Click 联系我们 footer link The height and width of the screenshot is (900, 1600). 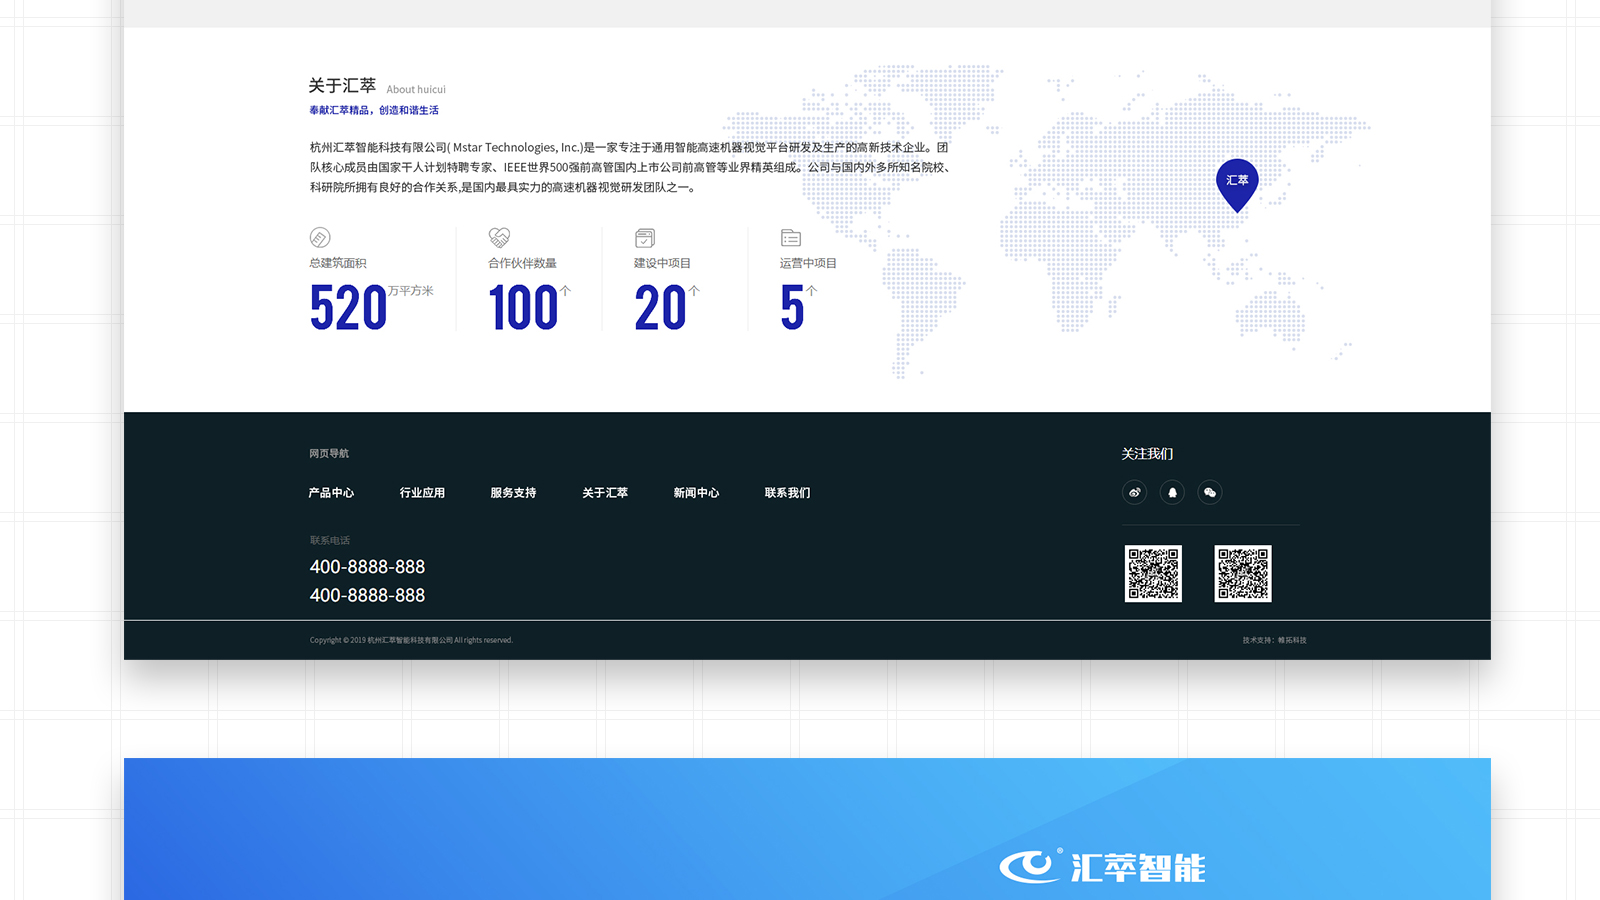[787, 493]
